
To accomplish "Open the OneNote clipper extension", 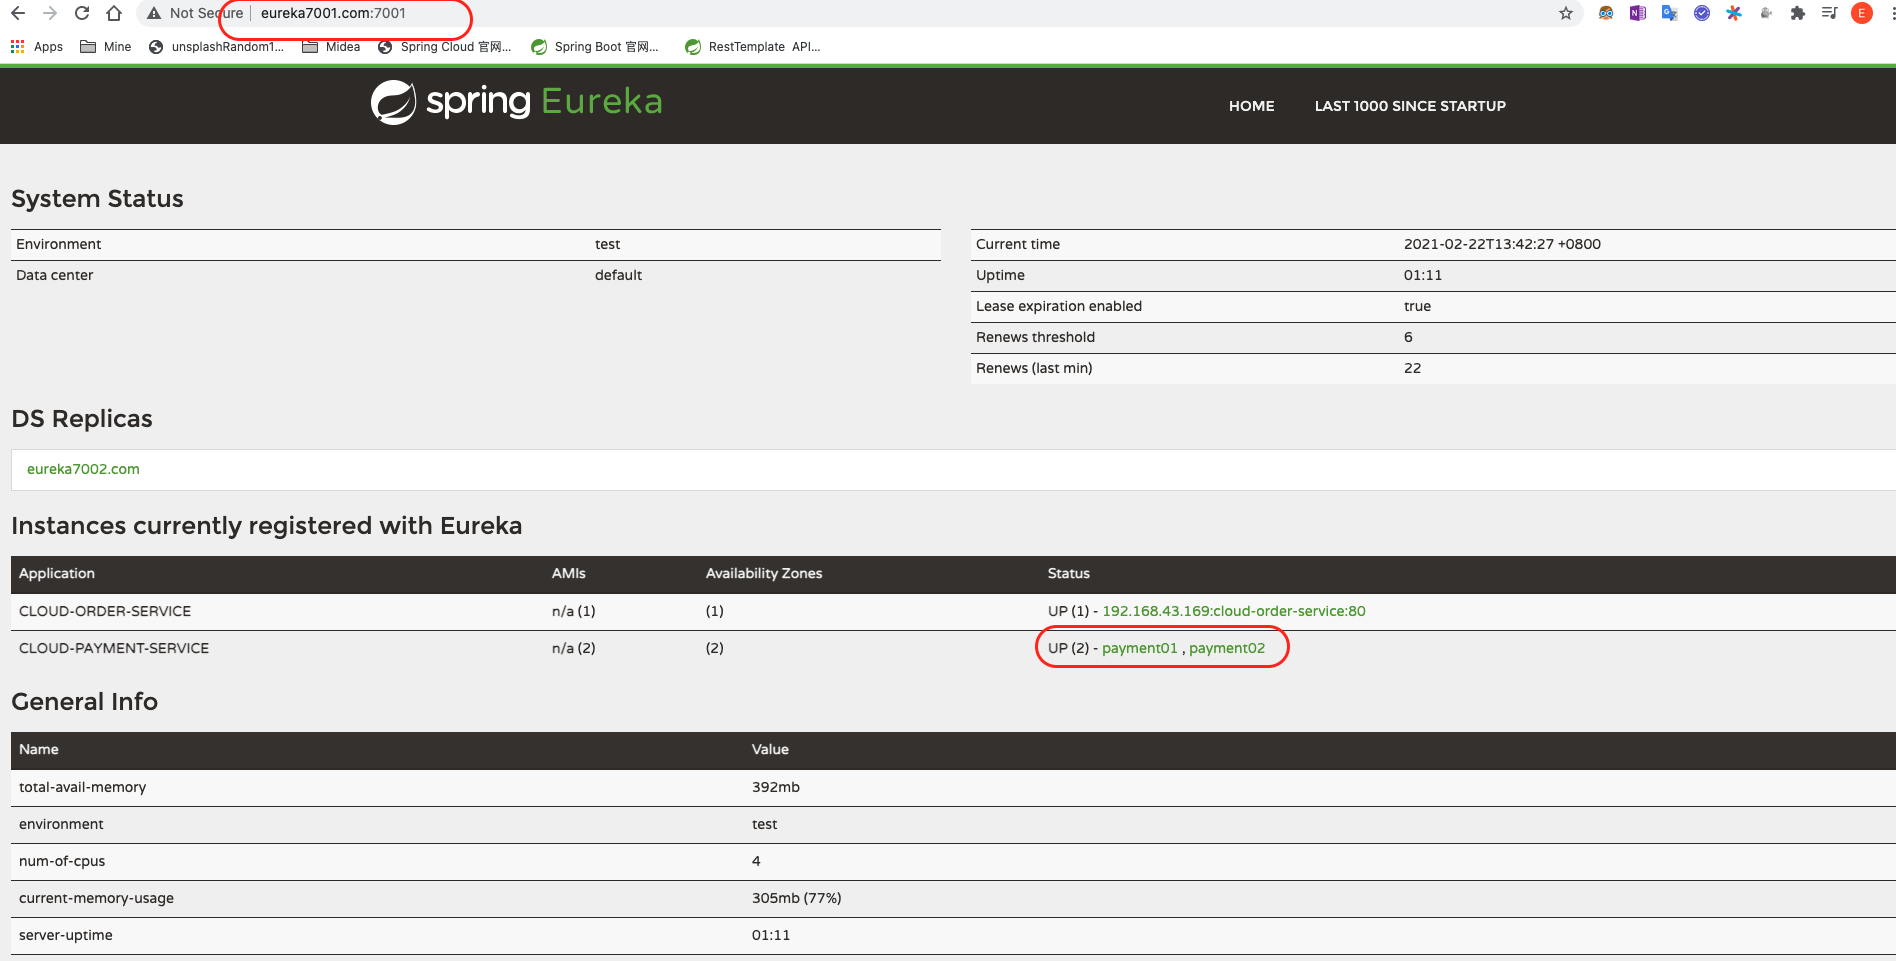I will pyautogui.click(x=1637, y=13).
